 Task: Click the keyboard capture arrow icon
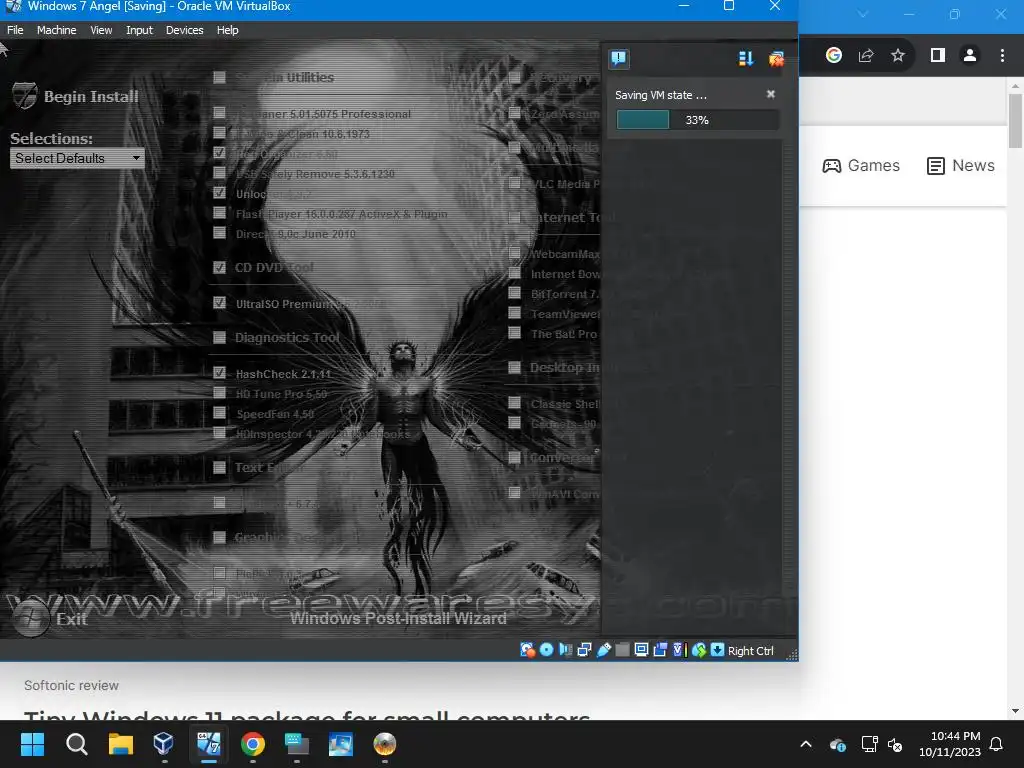click(717, 650)
